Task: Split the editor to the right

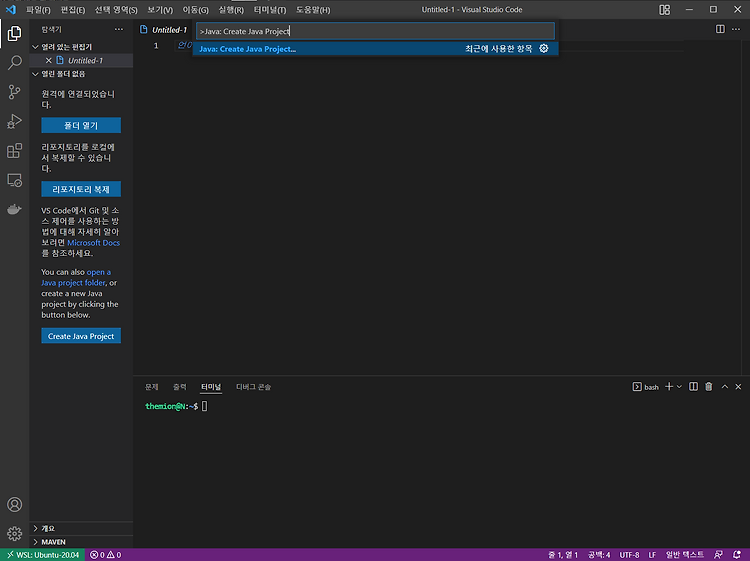Action: (720, 29)
